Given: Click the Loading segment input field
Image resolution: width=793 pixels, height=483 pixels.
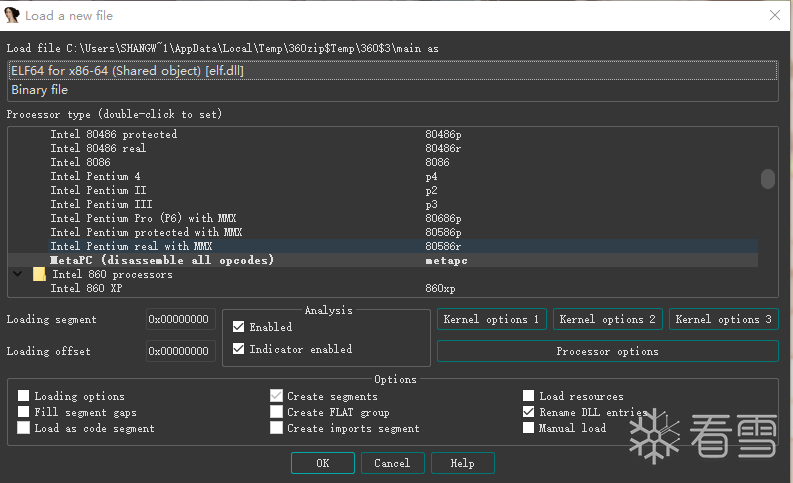Looking at the screenshot, I should pyautogui.click(x=180, y=320).
